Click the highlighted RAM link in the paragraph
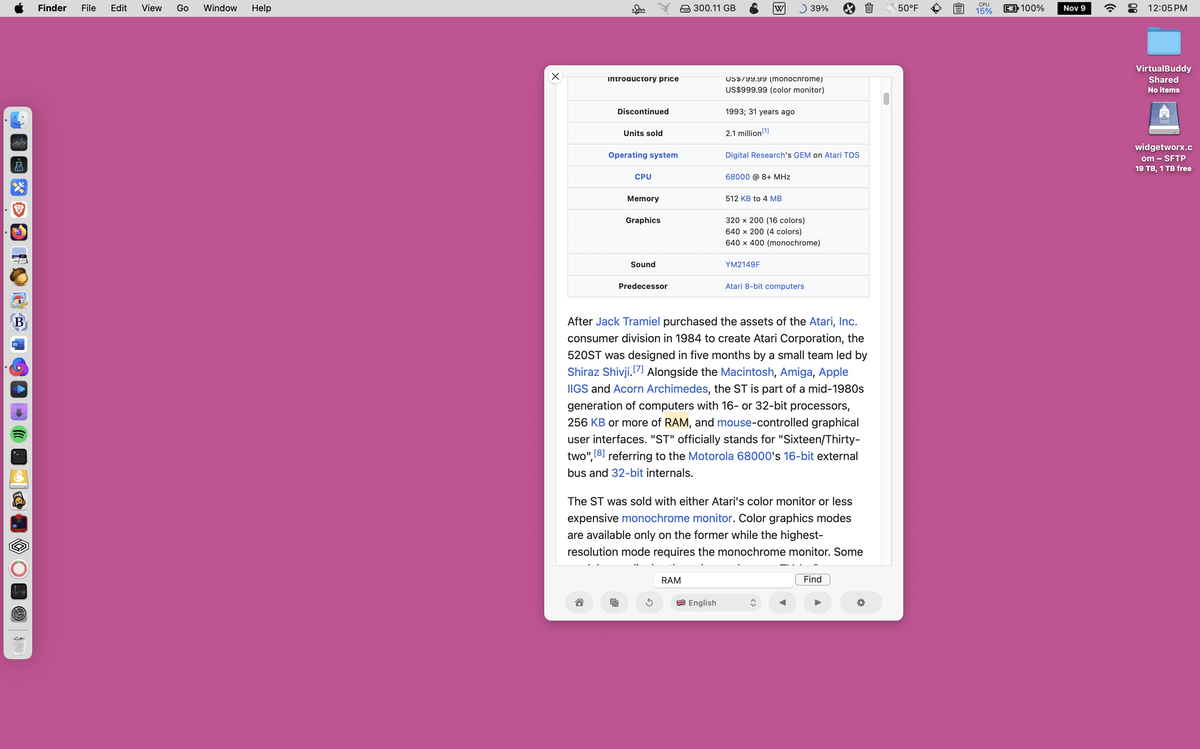Screen dimensions: 1200x749 676,422
